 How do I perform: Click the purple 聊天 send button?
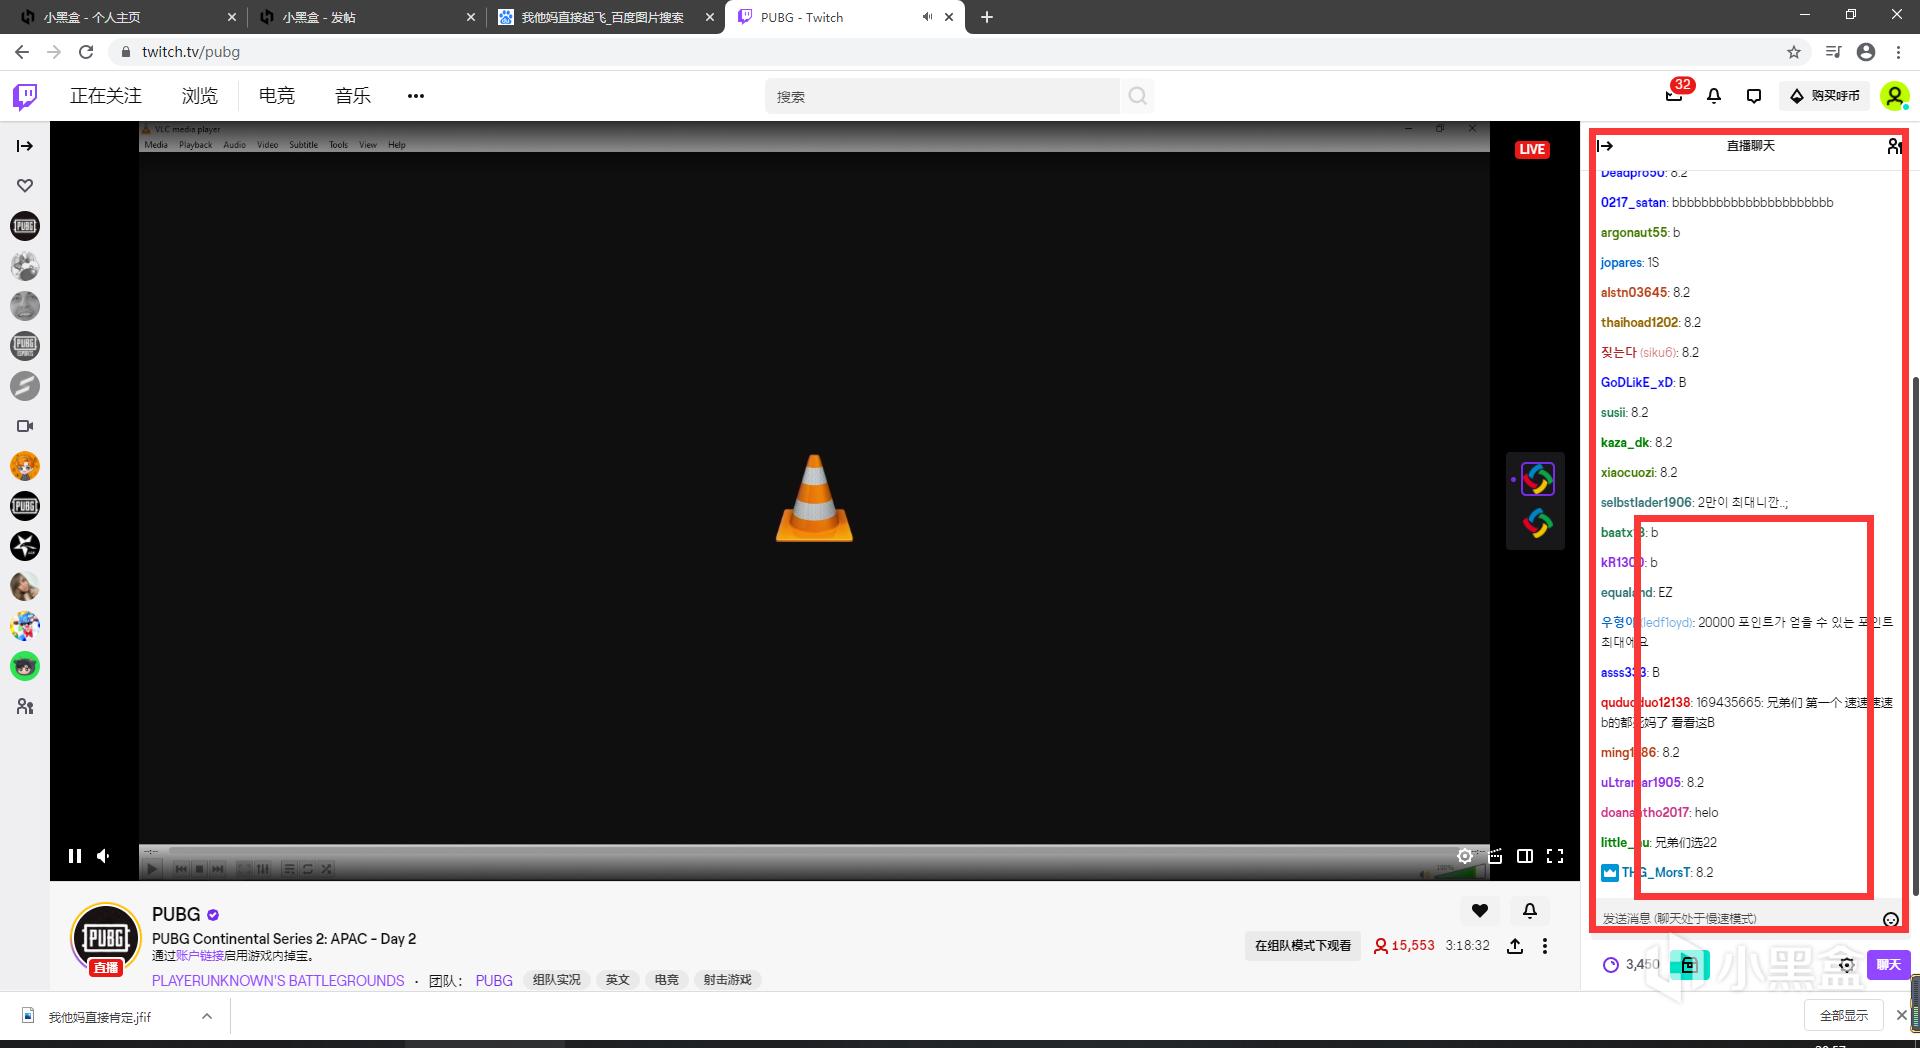(x=1888, y=965)
